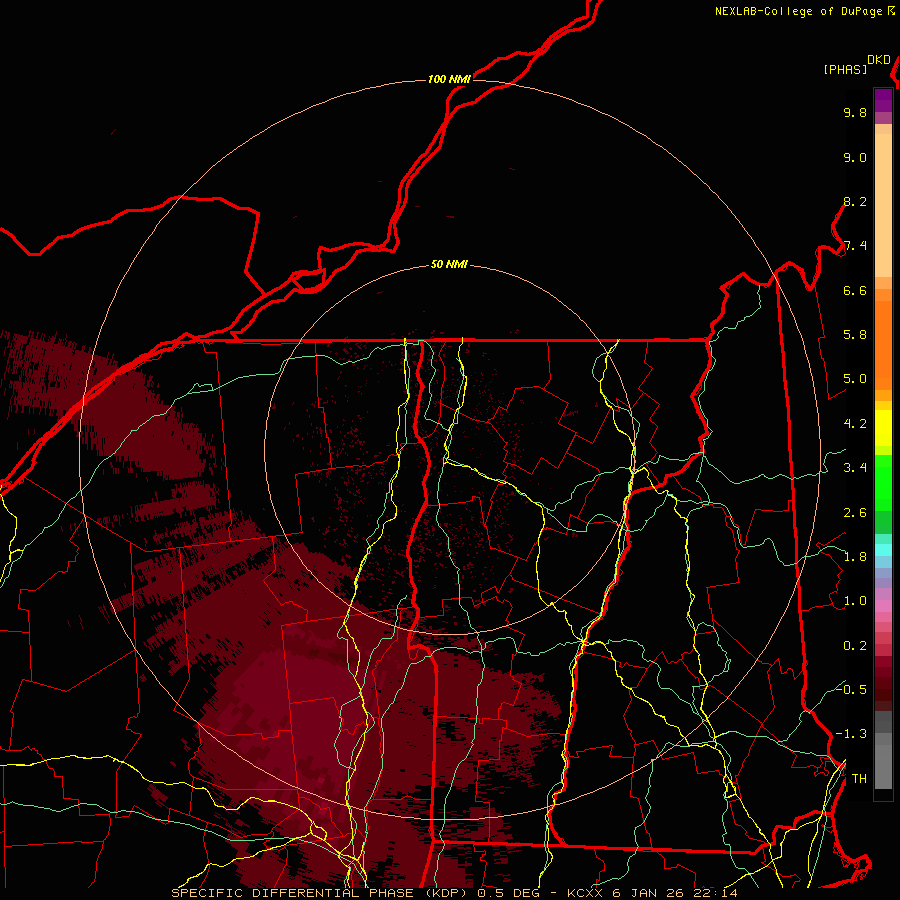
Task: Click the TH threshold label on the scale
Action: coord(859,779)
